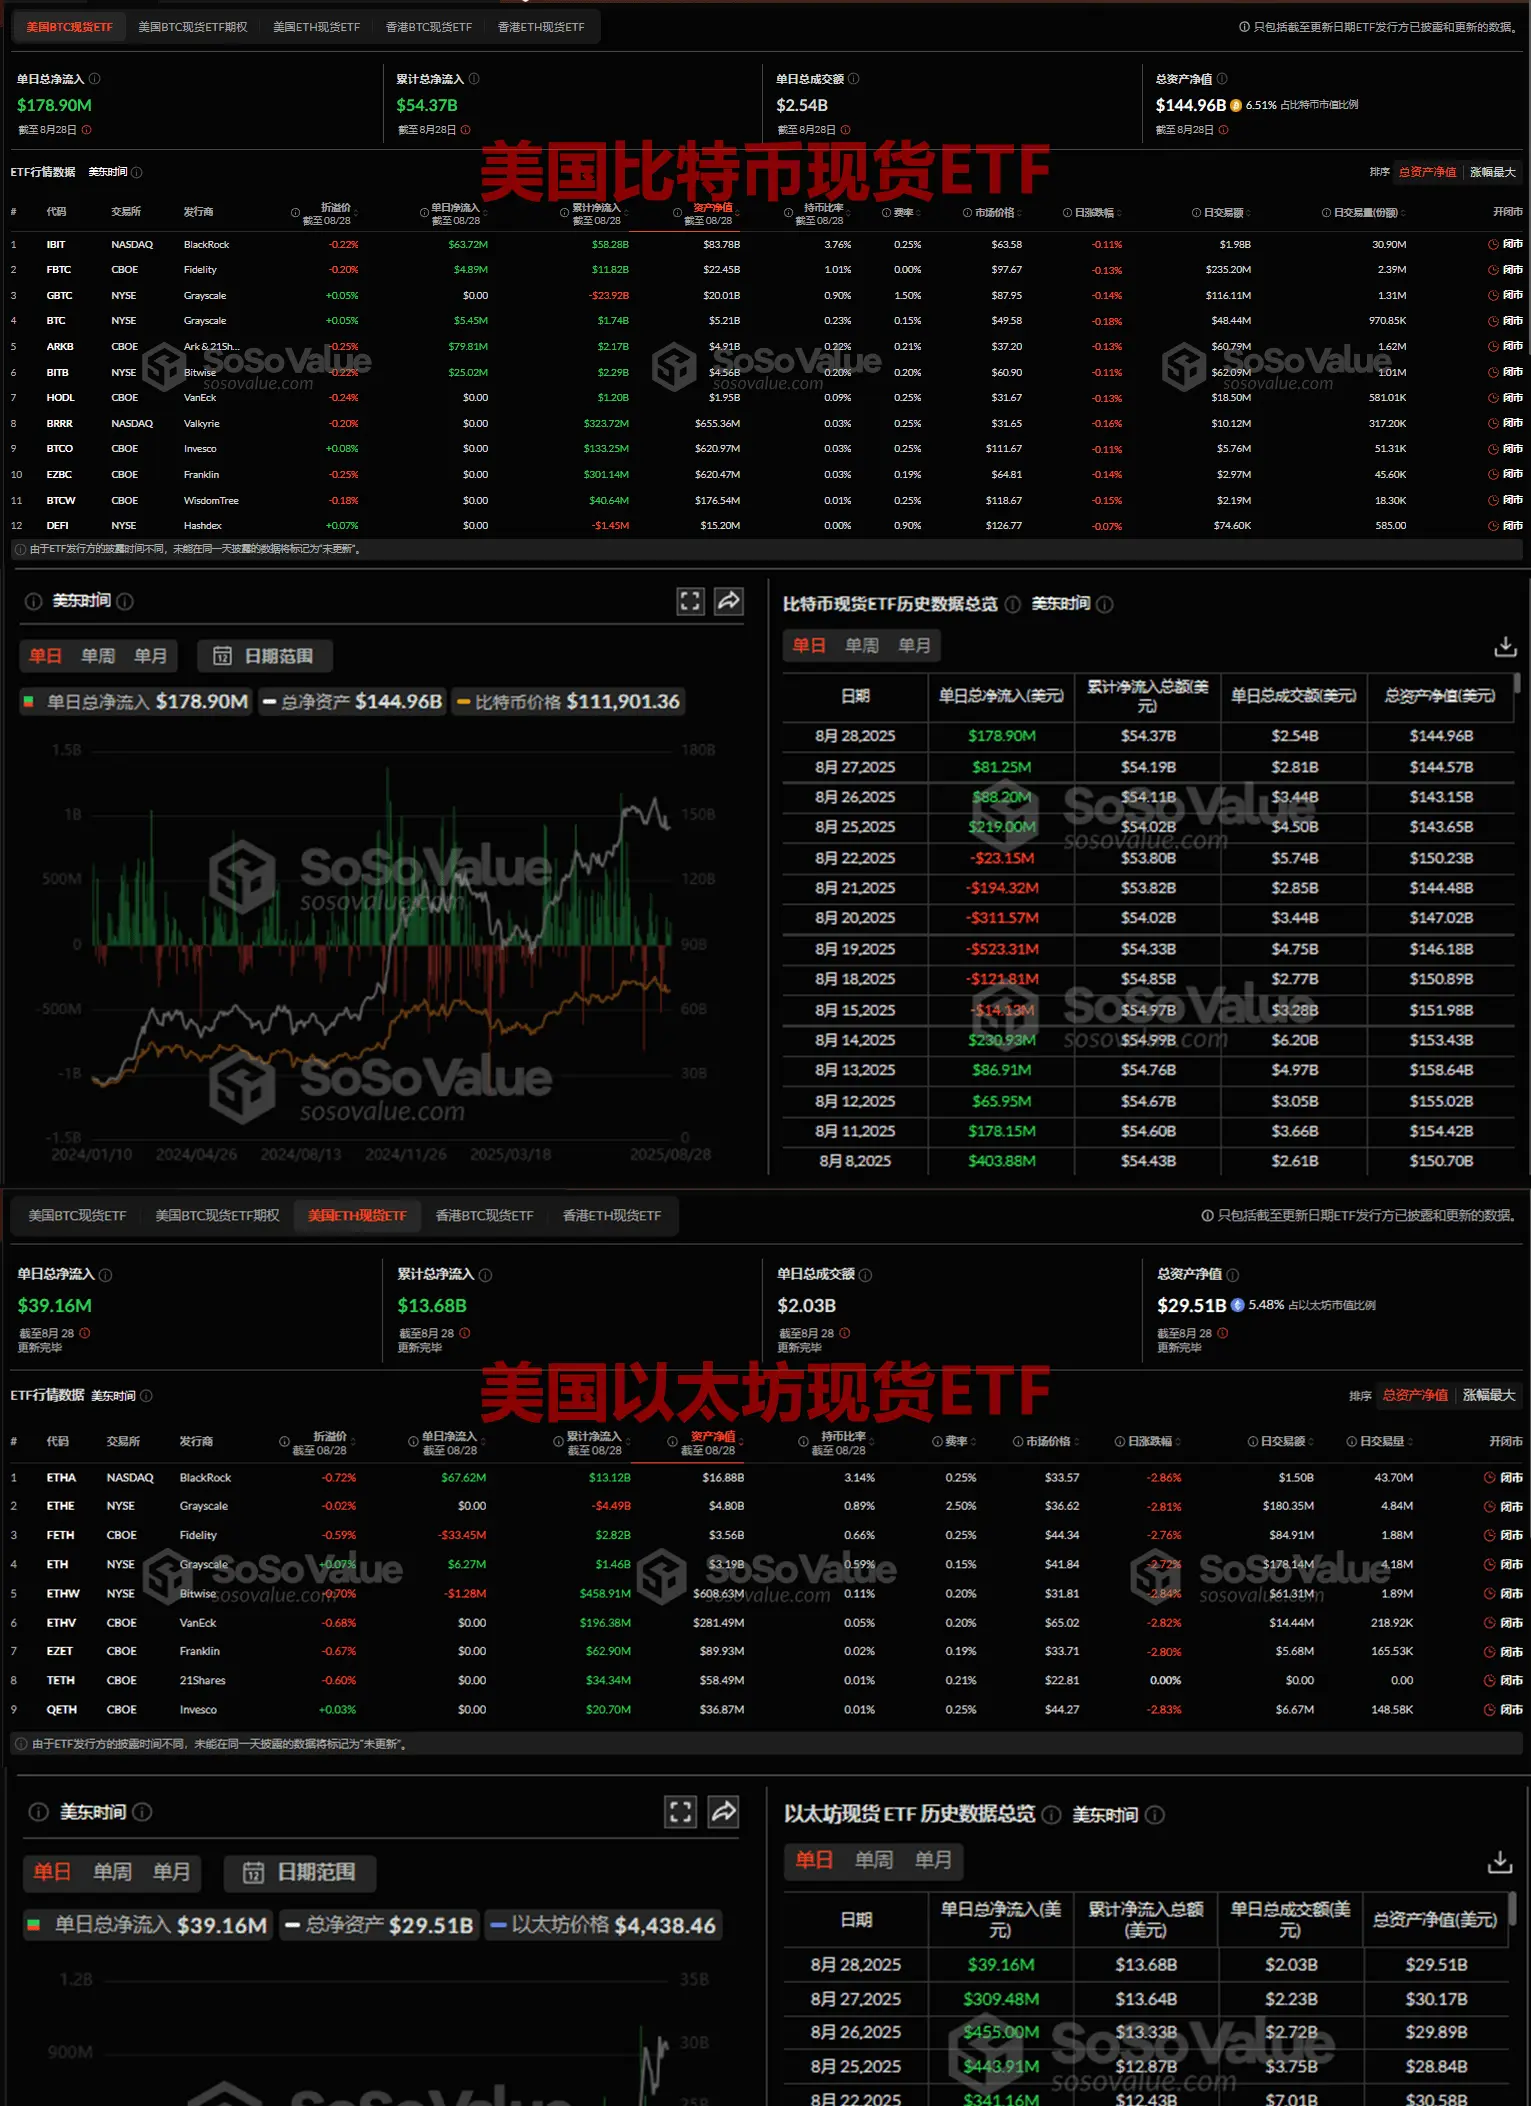Open the ETHE Grayscale row

tap(765, 1506)
